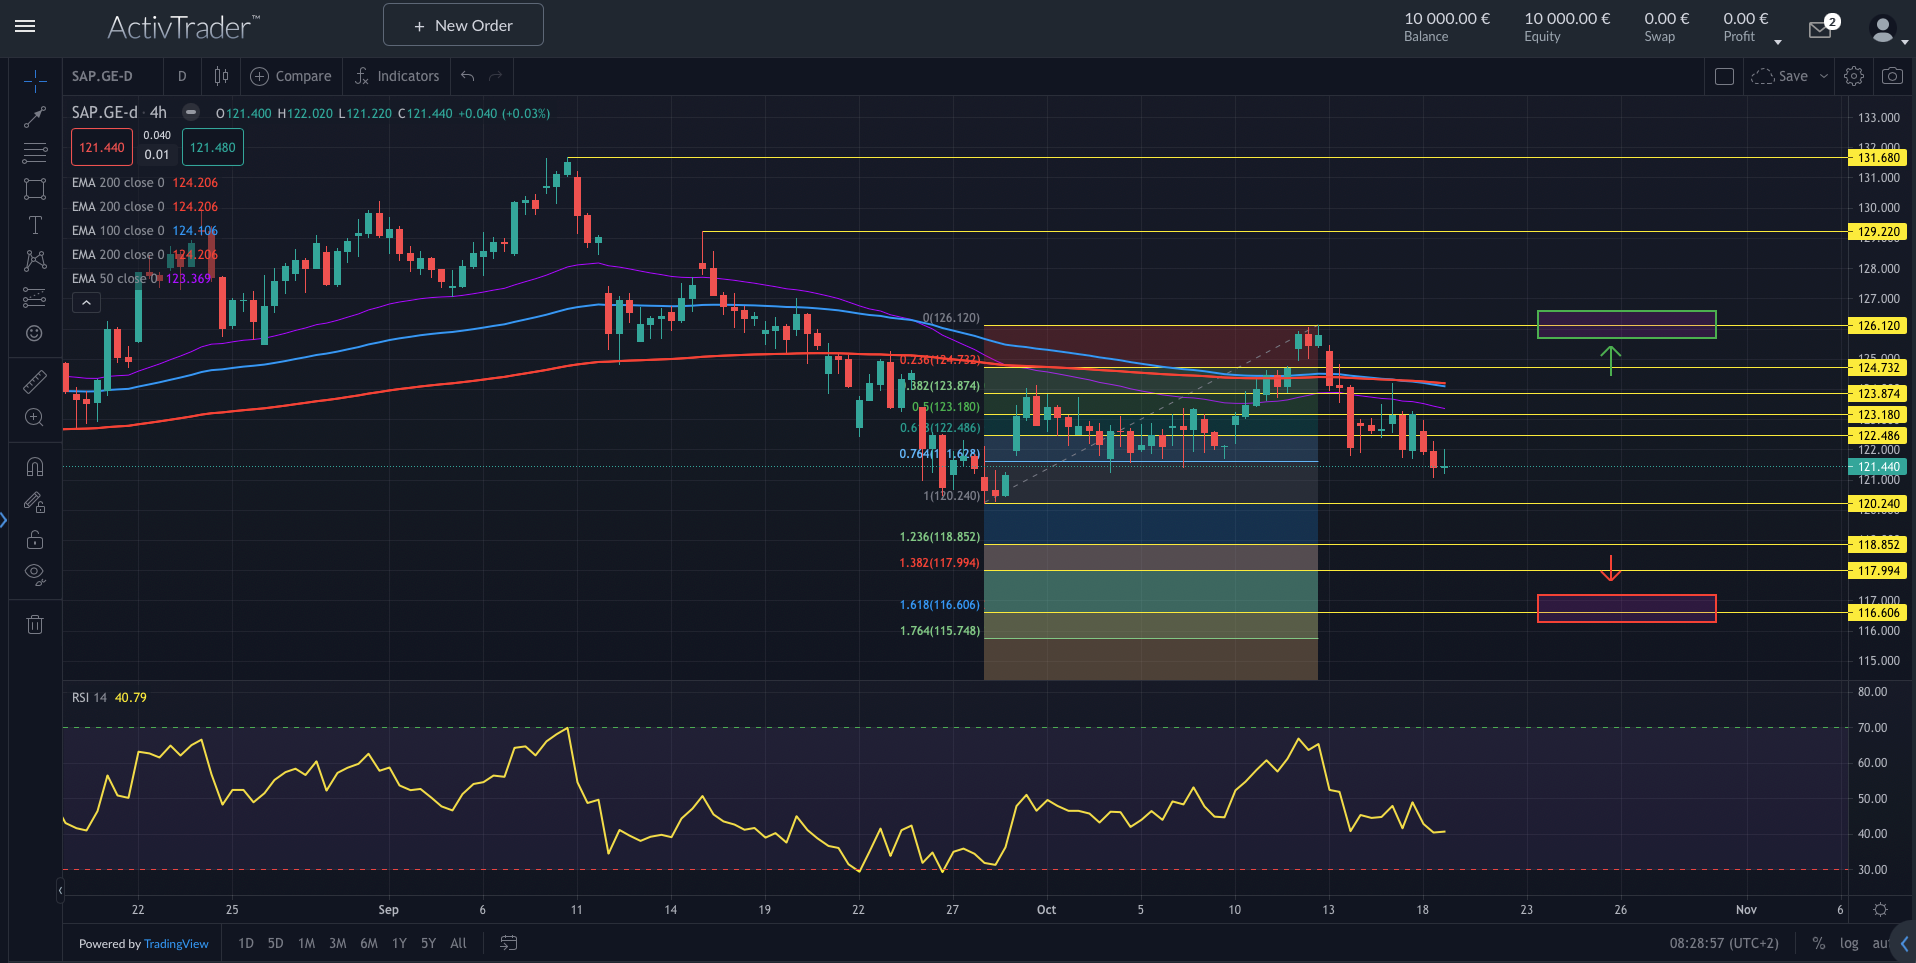
Task: Select the text annotation tool
Action: click(35, 225)
